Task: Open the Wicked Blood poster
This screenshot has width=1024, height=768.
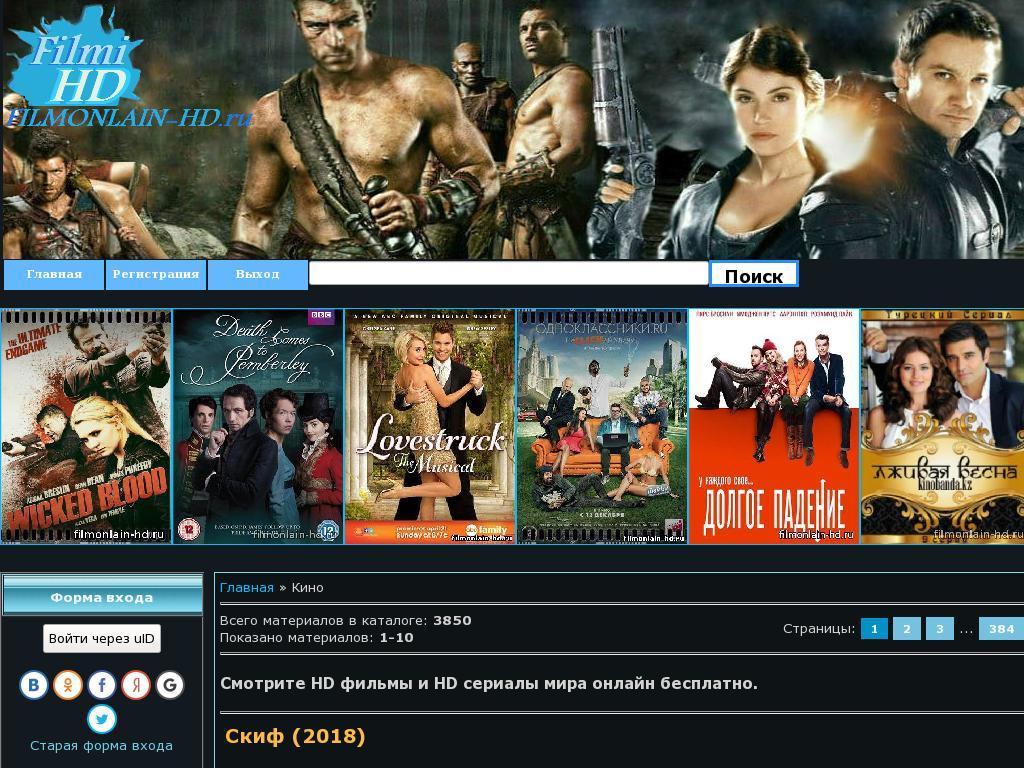Action: 86,426
